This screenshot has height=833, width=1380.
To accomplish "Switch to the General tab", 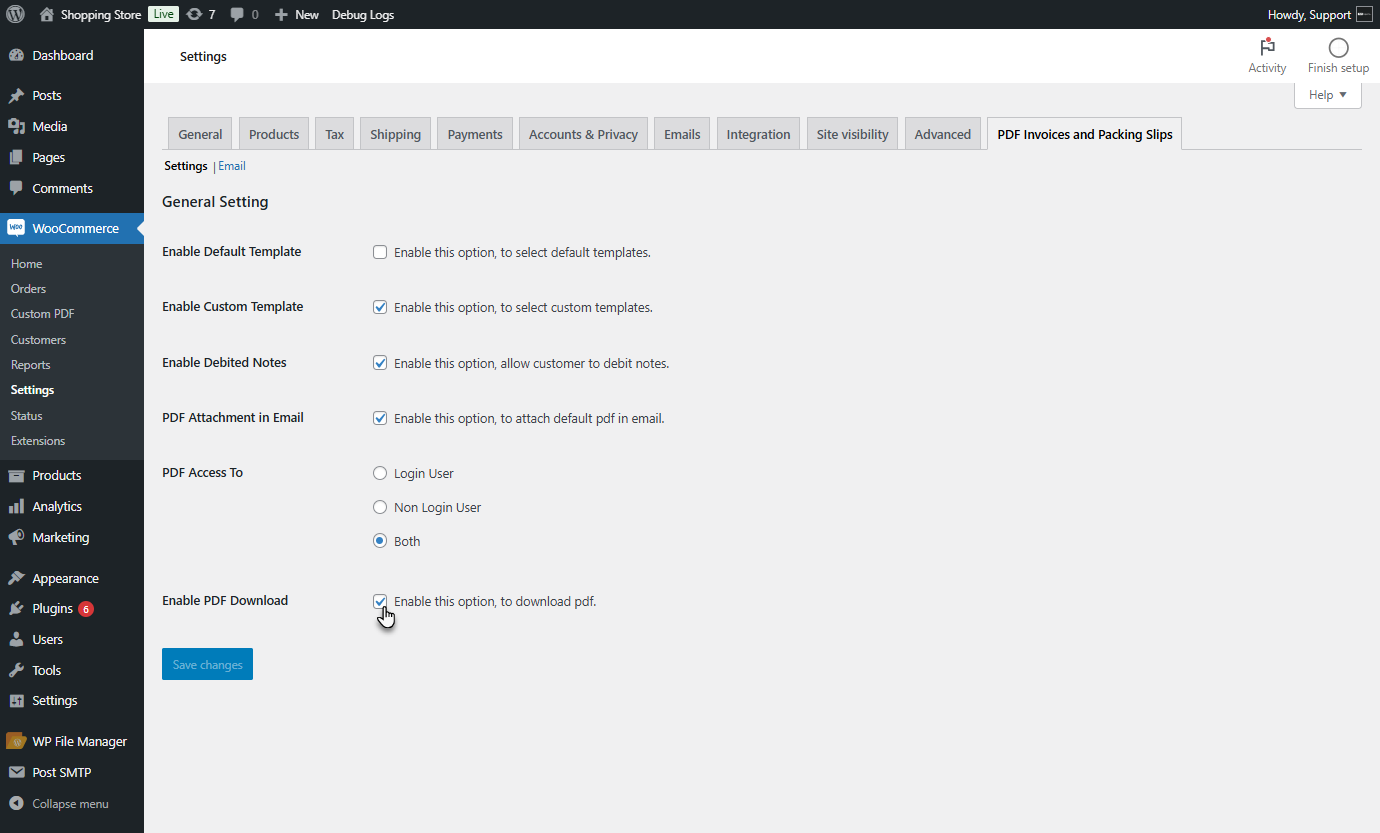I will 200,134.
